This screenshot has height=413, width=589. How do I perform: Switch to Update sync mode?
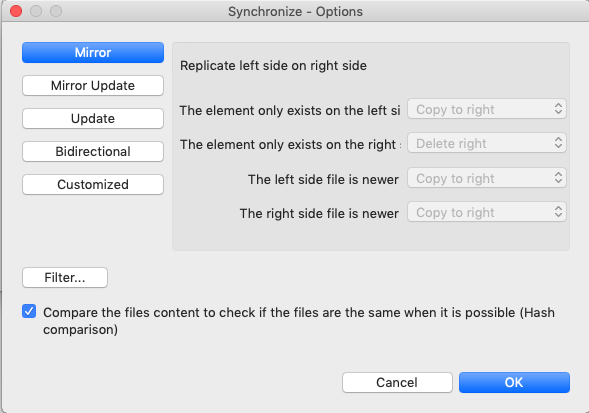click(x=93, y=119)
